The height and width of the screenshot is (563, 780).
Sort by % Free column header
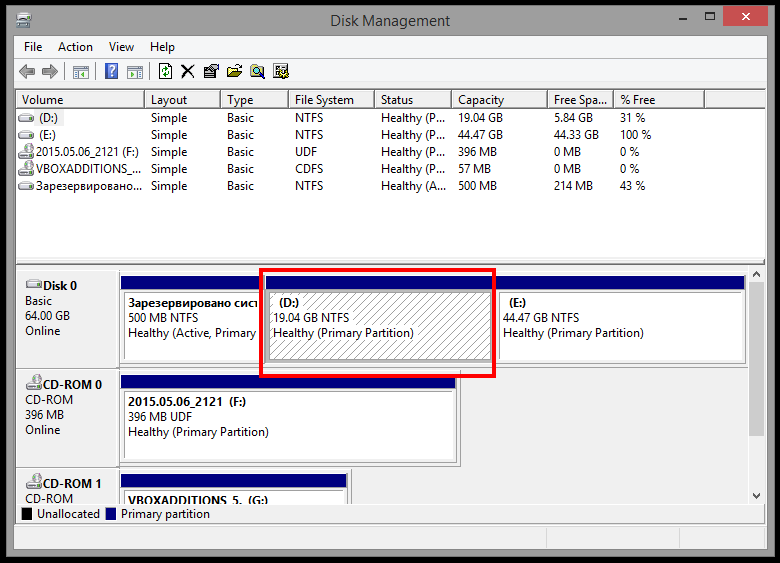(x=659, y=99)
